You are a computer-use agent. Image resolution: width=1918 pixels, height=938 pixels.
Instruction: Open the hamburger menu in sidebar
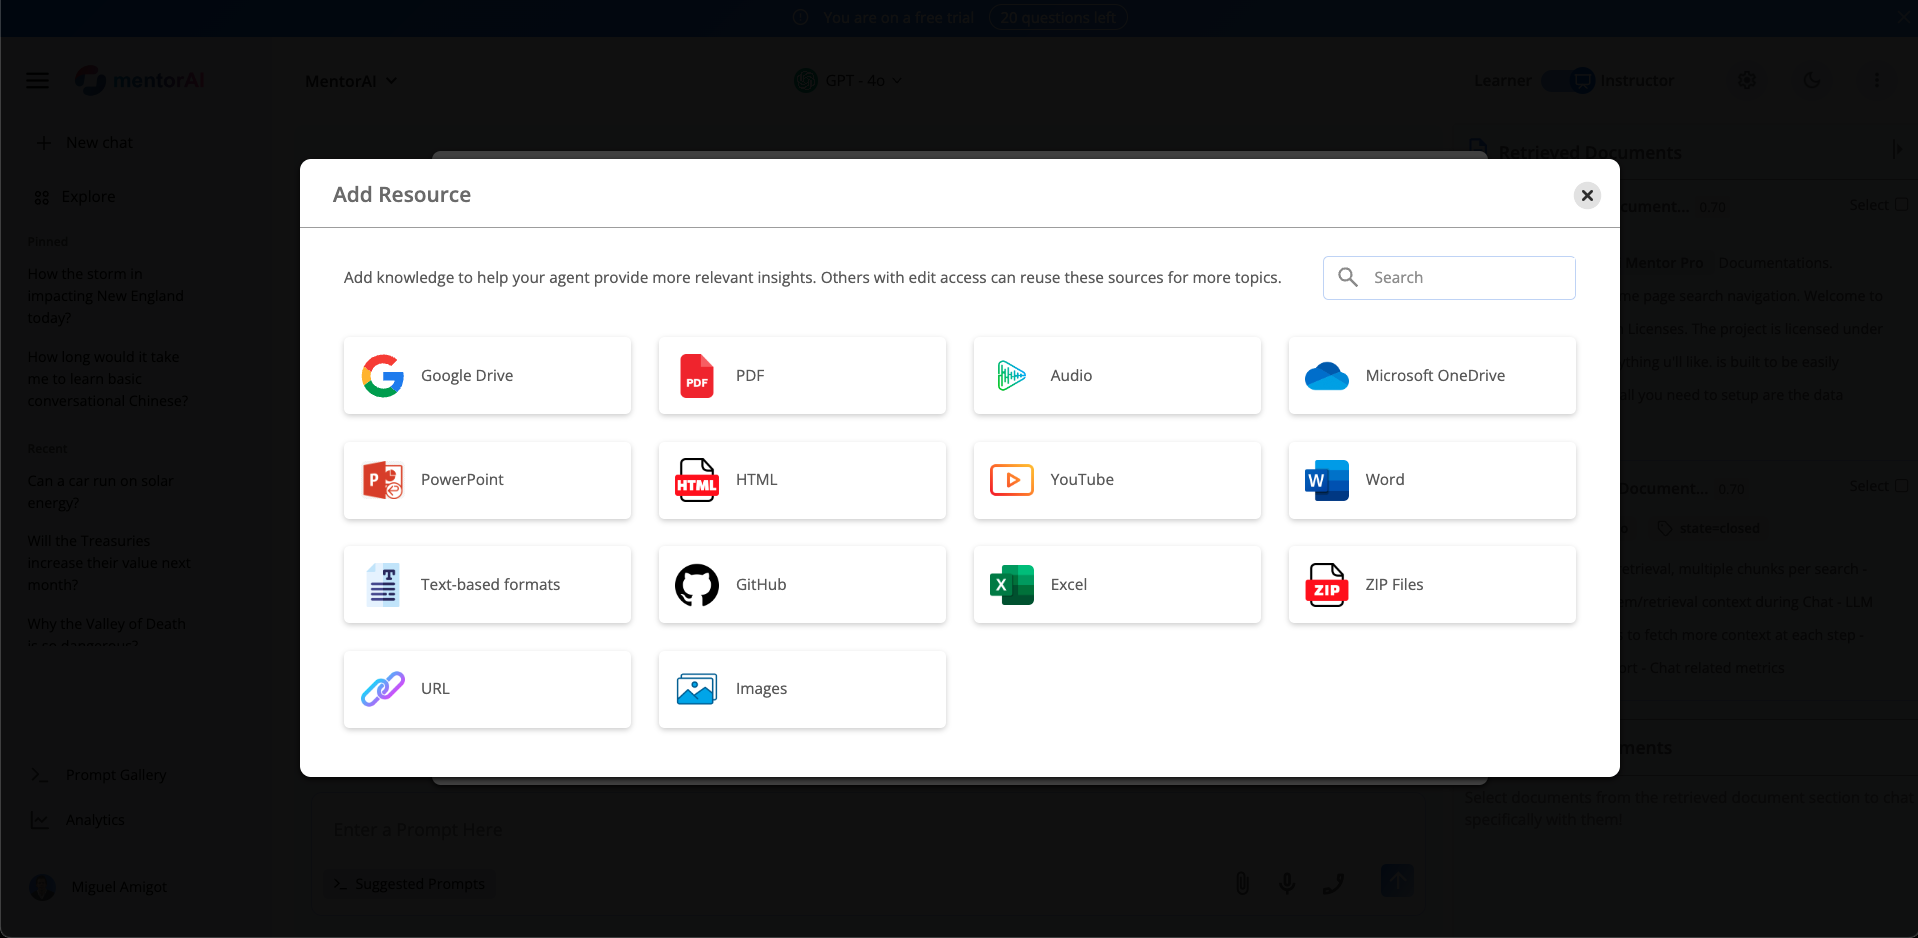37,80
